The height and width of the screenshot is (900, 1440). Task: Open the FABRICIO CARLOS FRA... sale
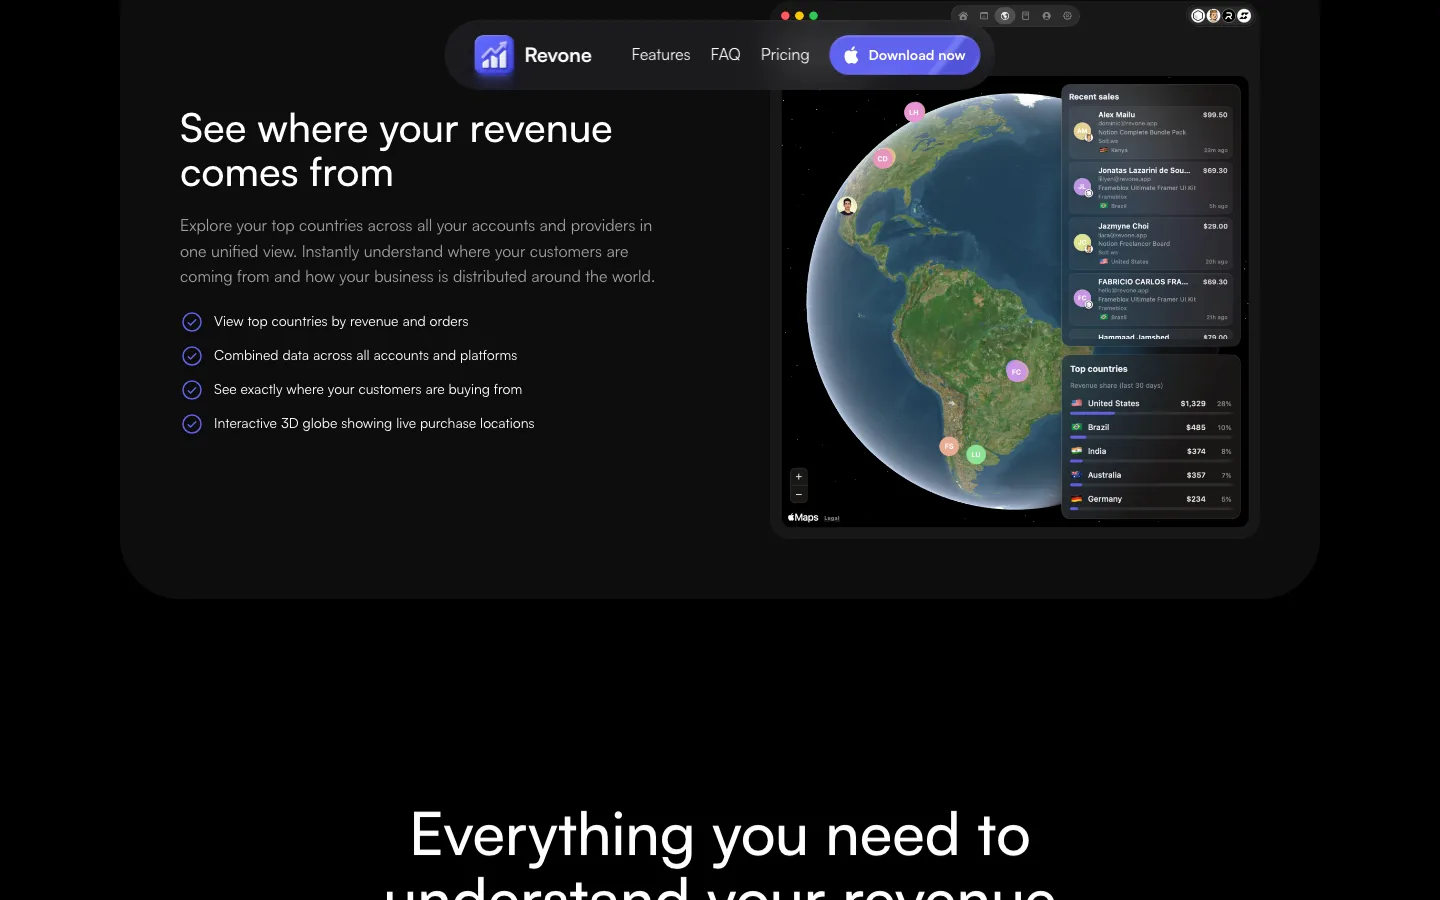click(1150, 299)
